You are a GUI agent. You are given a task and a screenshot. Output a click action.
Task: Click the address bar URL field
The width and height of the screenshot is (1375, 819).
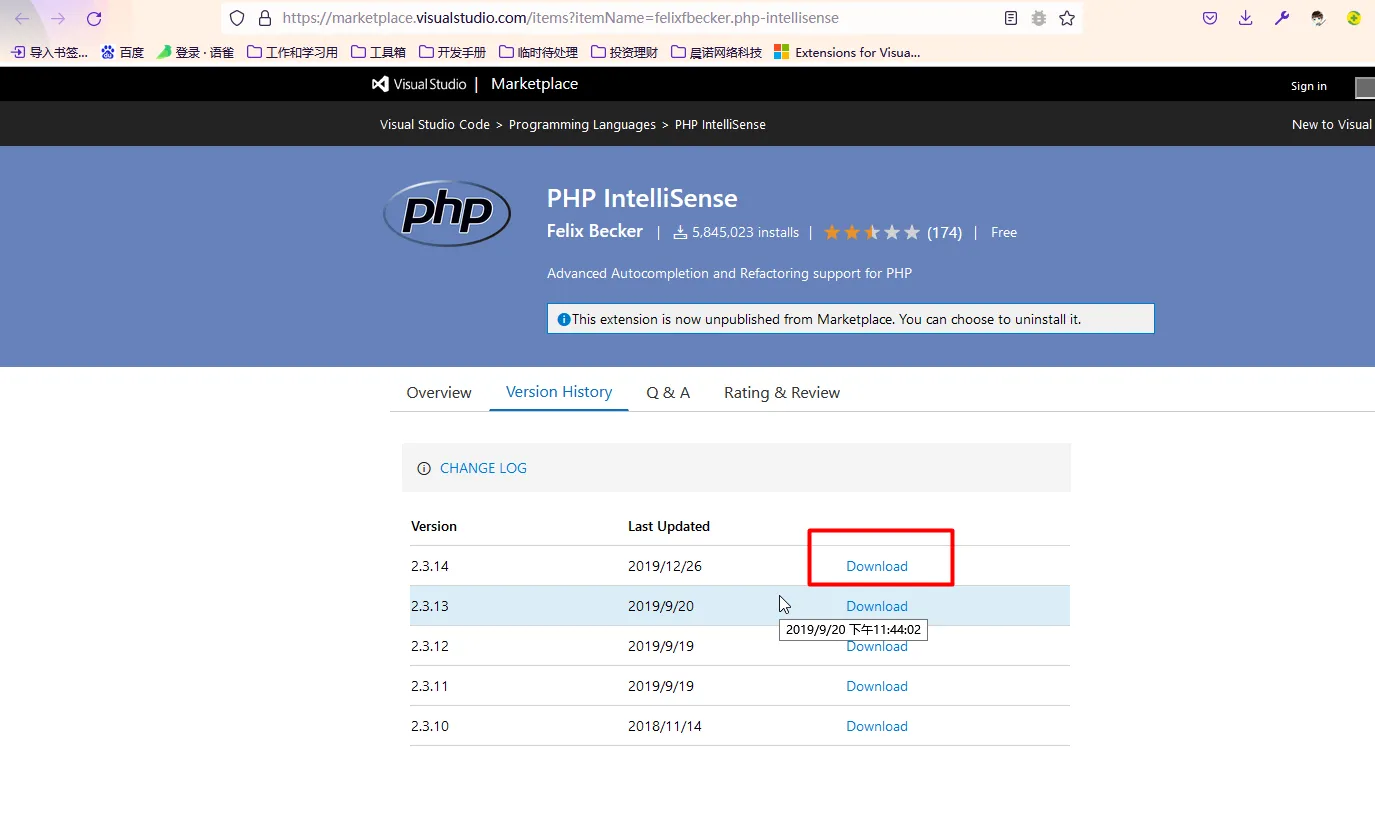(600, 18)
